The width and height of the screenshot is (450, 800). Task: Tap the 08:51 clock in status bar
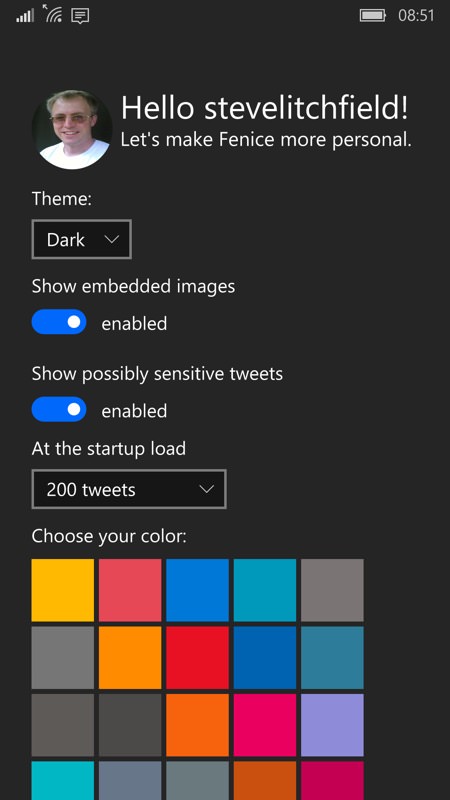(416, 16)
